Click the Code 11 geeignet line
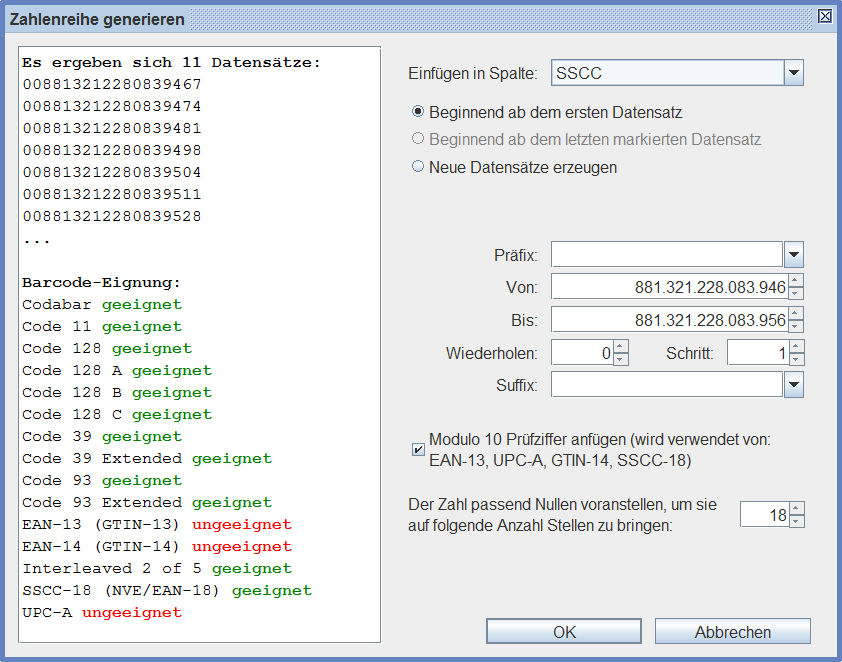Screen dimensions: 842x662 pos(102,326)
